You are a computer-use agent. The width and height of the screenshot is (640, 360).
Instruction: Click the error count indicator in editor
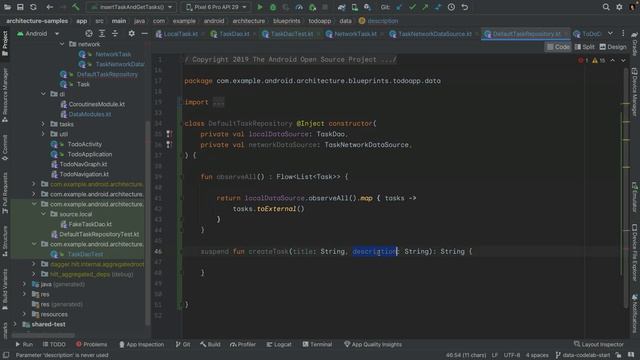(x=583, y=60)
